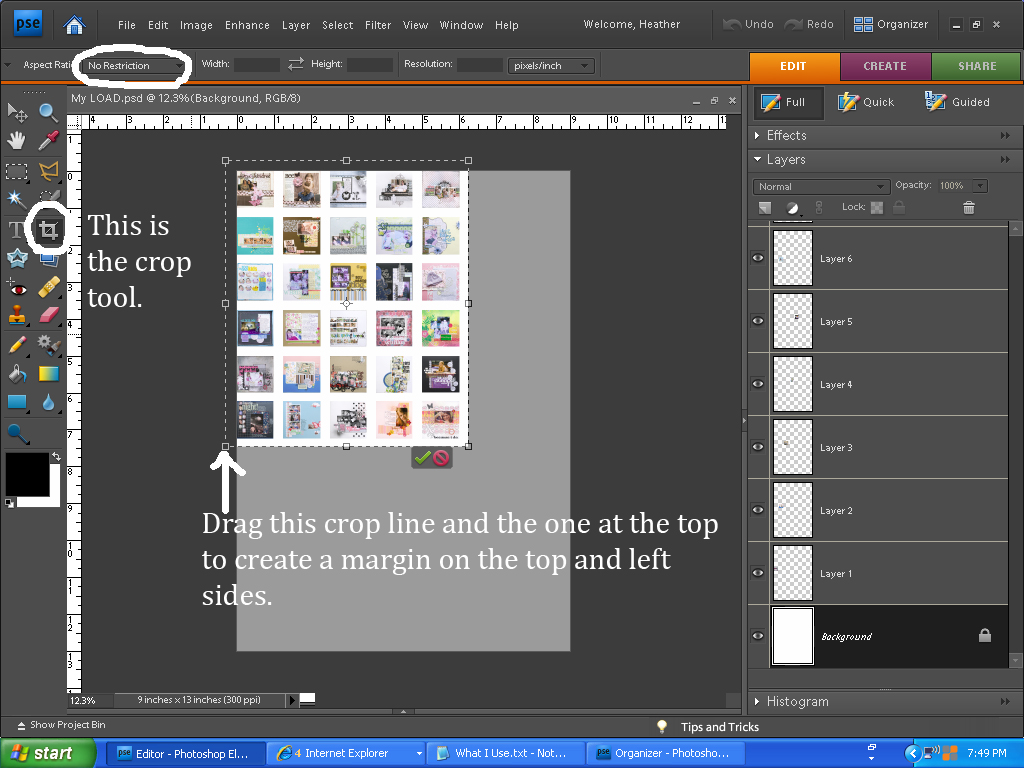This screenshot has height=768, width=1024.
Task: Open the Enhance menu
Action: tap(246, 25)
